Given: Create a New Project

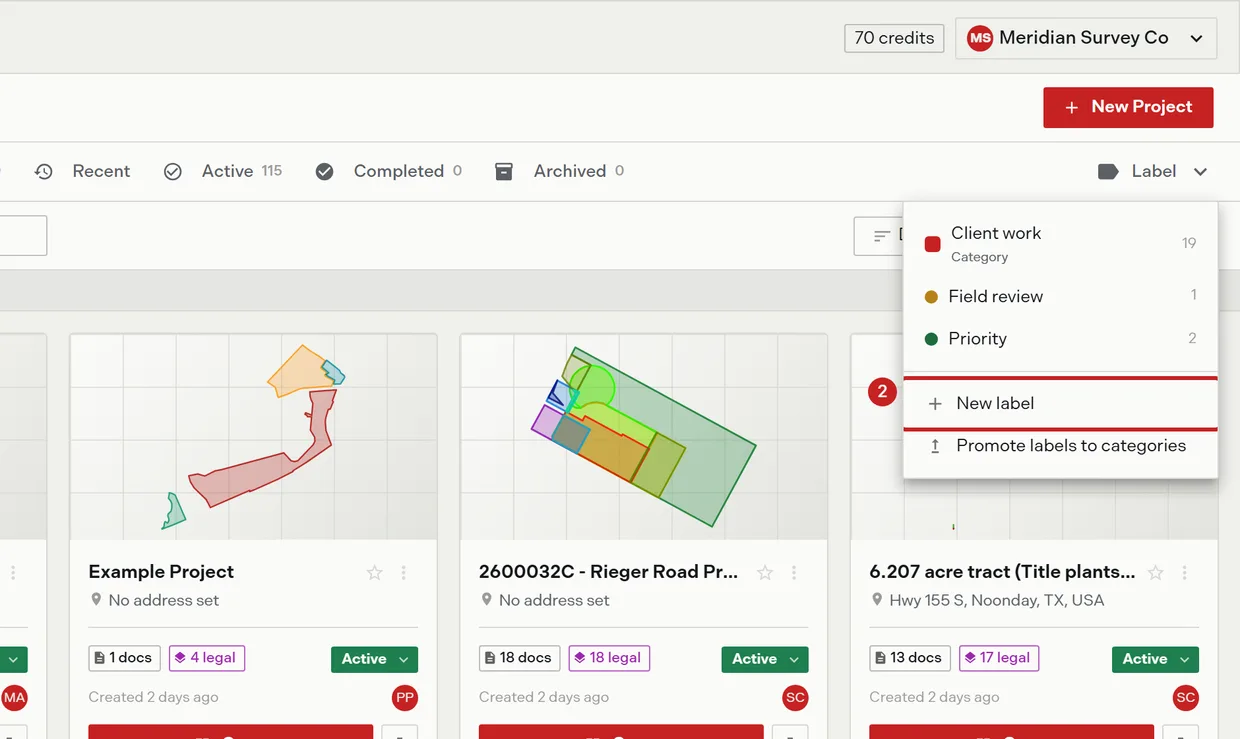Looking at the screenshot, I should click(x=1128, y=107).
